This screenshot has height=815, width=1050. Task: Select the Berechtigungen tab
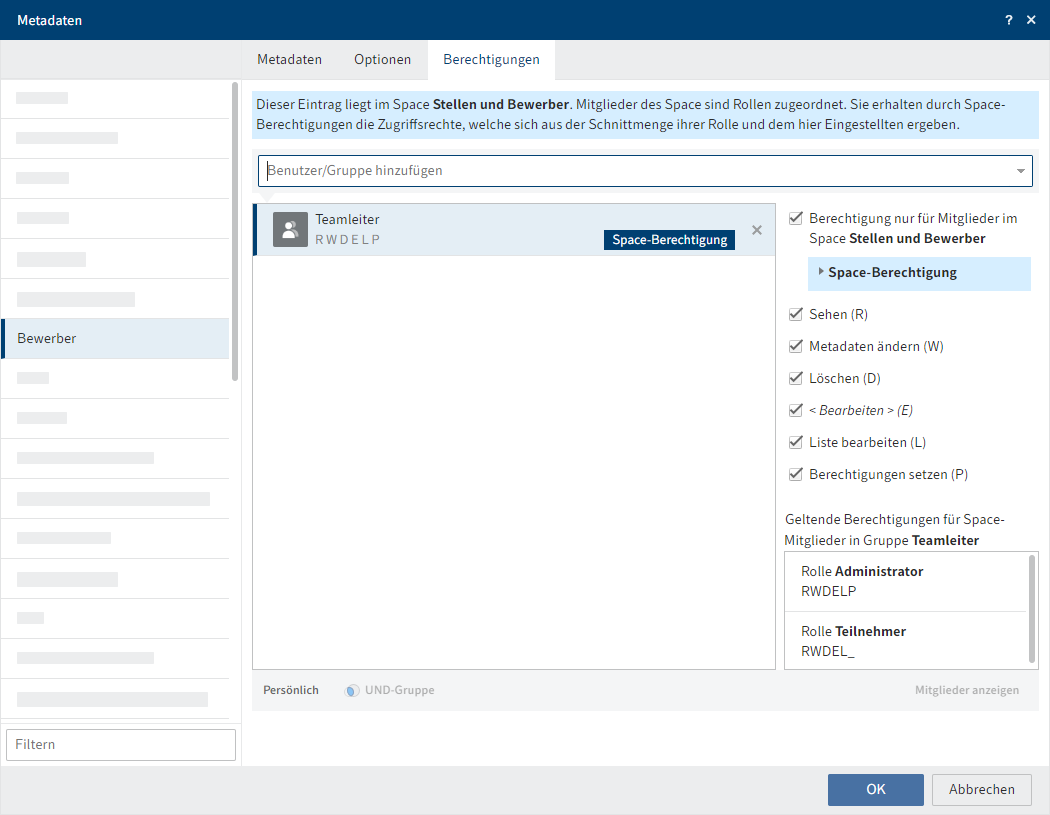[x=492, y=60]
